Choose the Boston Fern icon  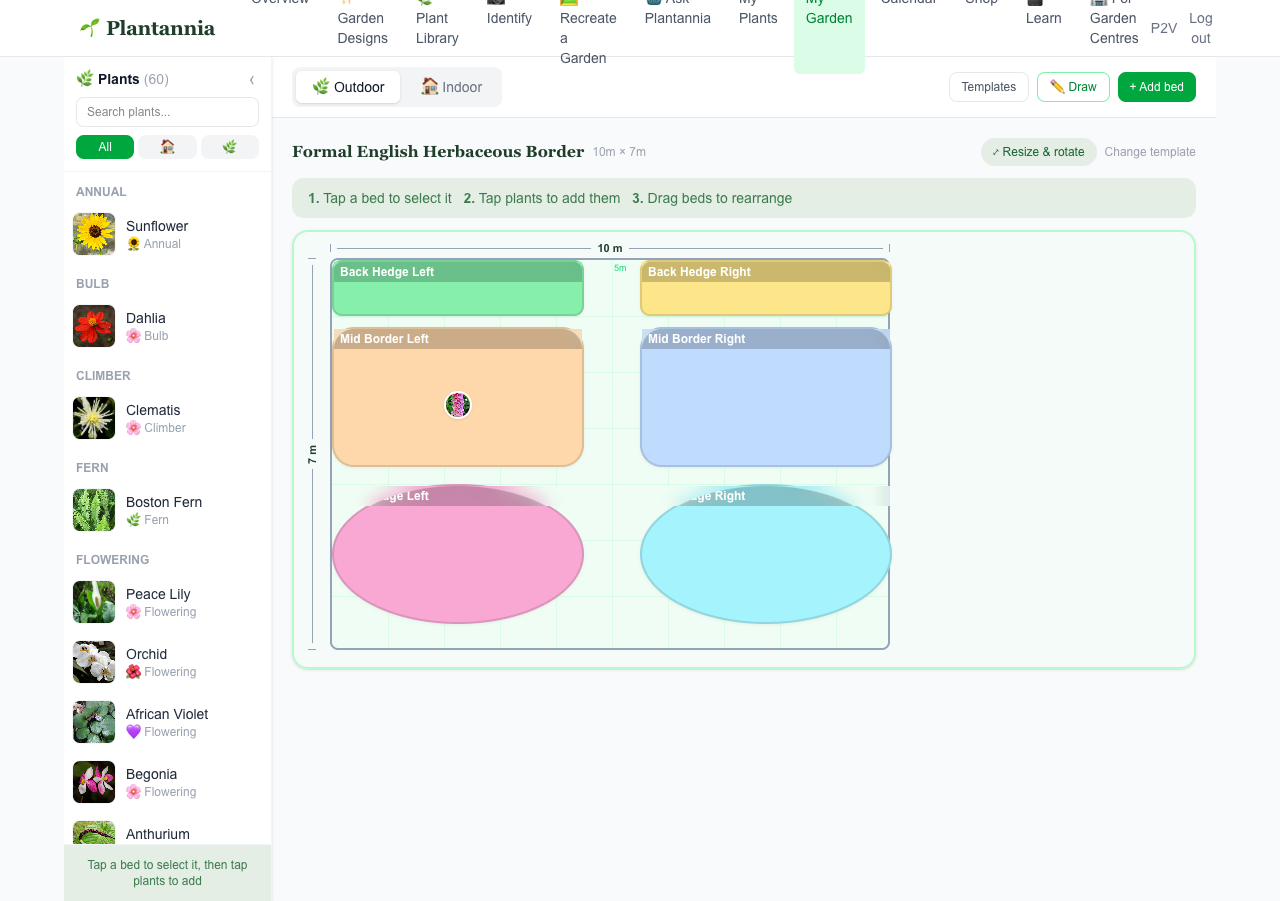[x=94, y=510]
